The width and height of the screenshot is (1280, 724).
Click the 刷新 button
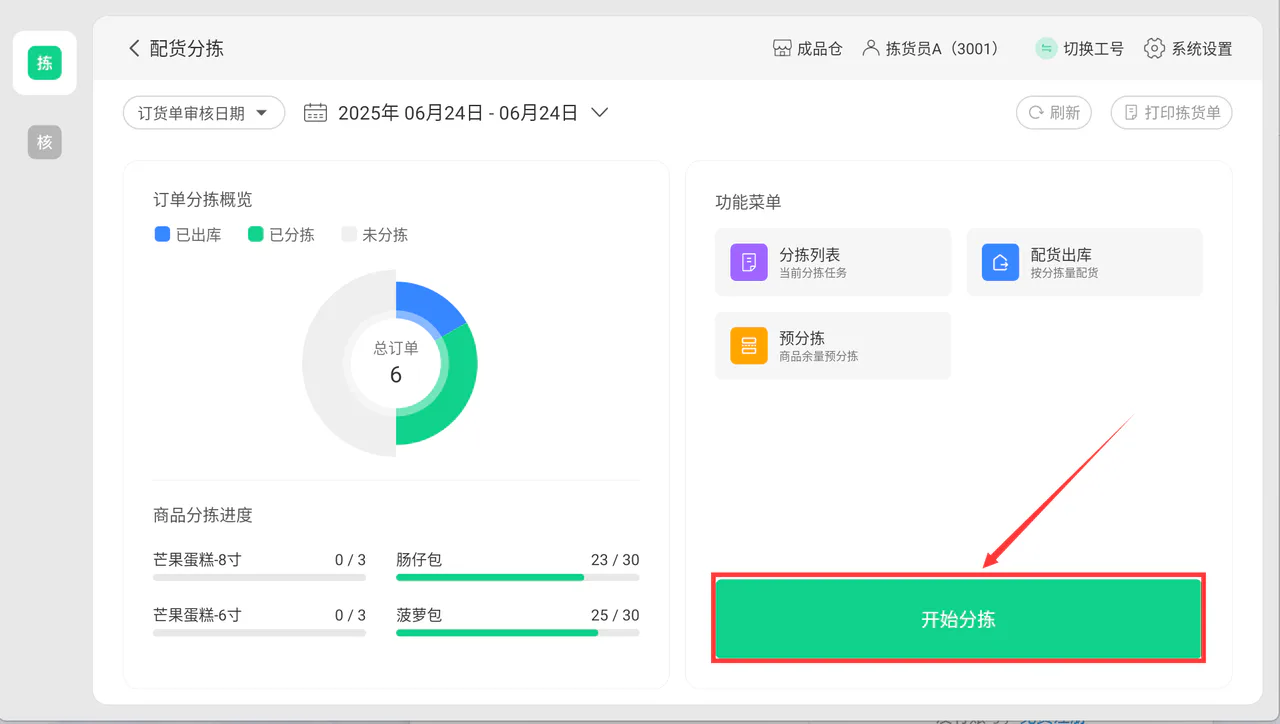pos(1054,113)
